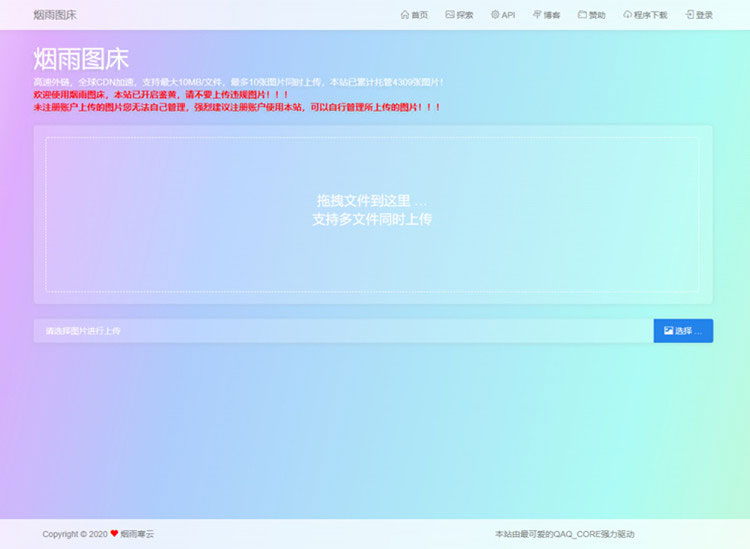The height and width of the screenshot is (549, 750).
Task: Click the 烟雨图床 brand in the navbar
Action: [x=54, y=15]
